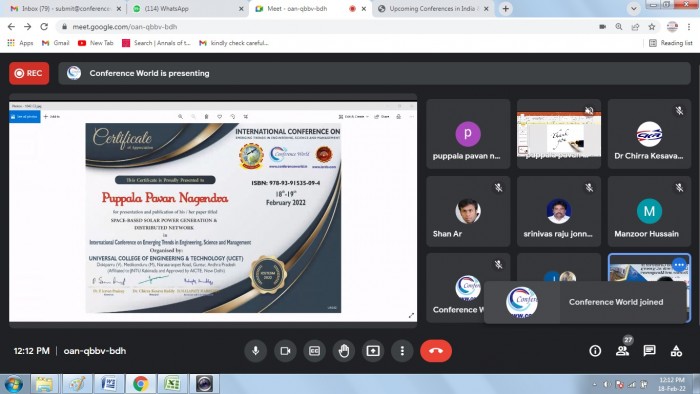Turn off the camera in Meet
This screenshot has height=394, width=700.
pyautogui.click(x=285, y=351)
